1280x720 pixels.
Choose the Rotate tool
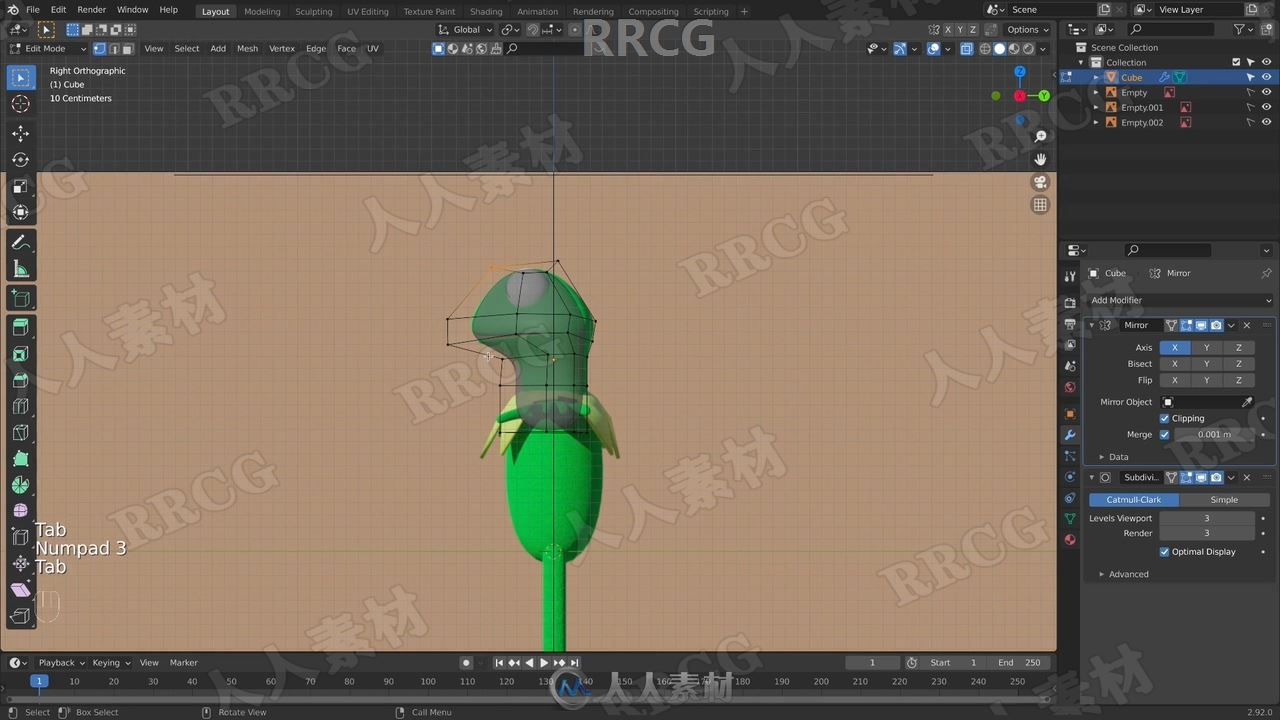(x=20, y=160)
